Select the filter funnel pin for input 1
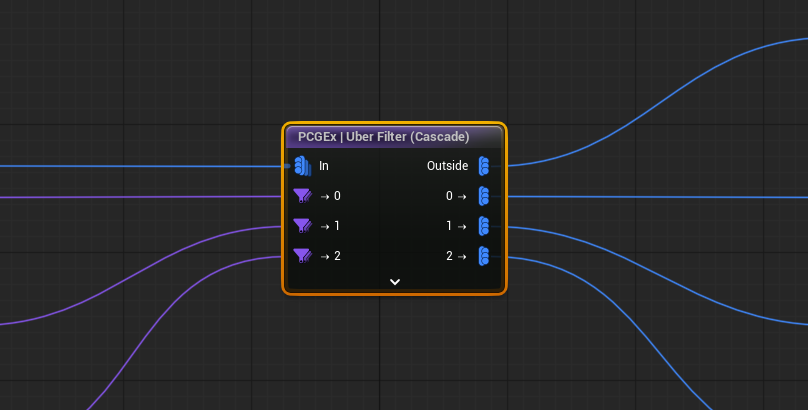808x410 pixels. click(x=302, y=226)
